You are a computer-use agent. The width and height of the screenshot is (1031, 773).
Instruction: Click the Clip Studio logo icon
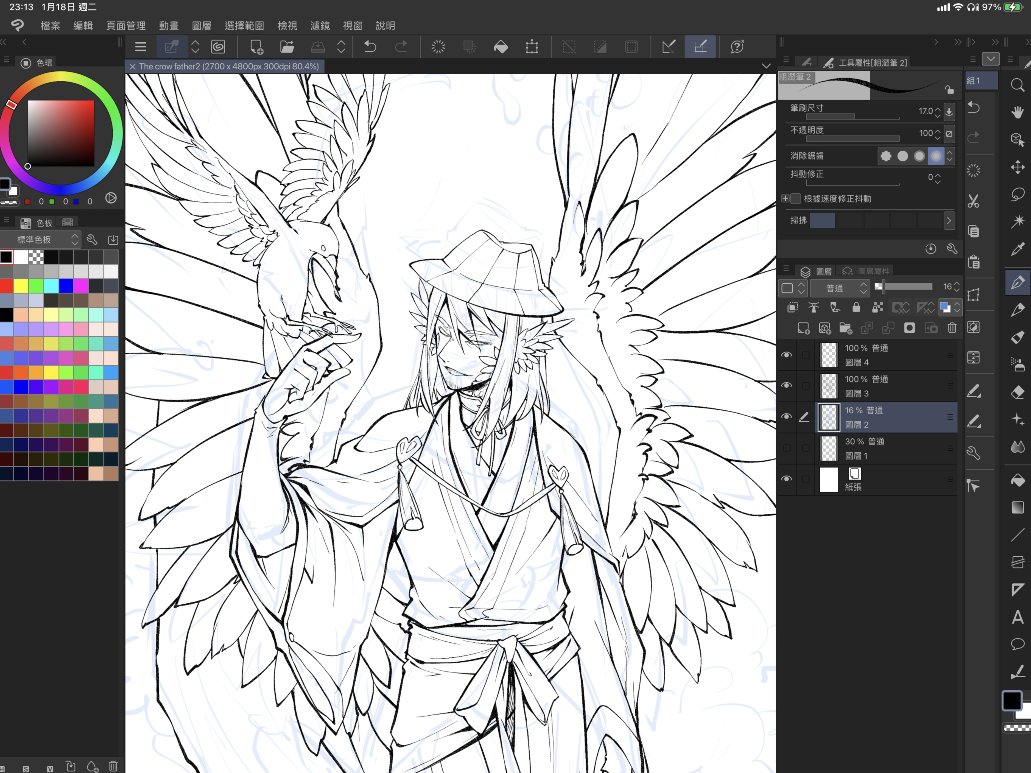coord(17,25)
